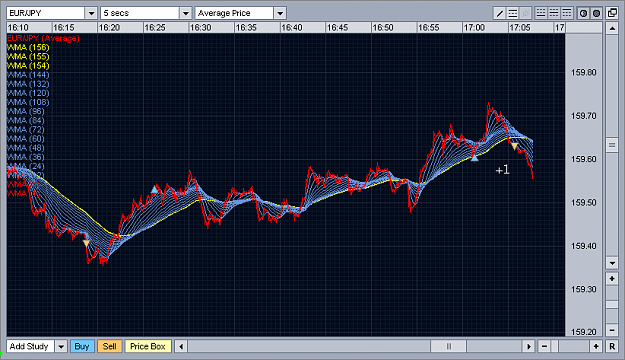Screen dimensions: 625x360
Task: Select the WMA (96) legend entry
Action: coord(26,112)
